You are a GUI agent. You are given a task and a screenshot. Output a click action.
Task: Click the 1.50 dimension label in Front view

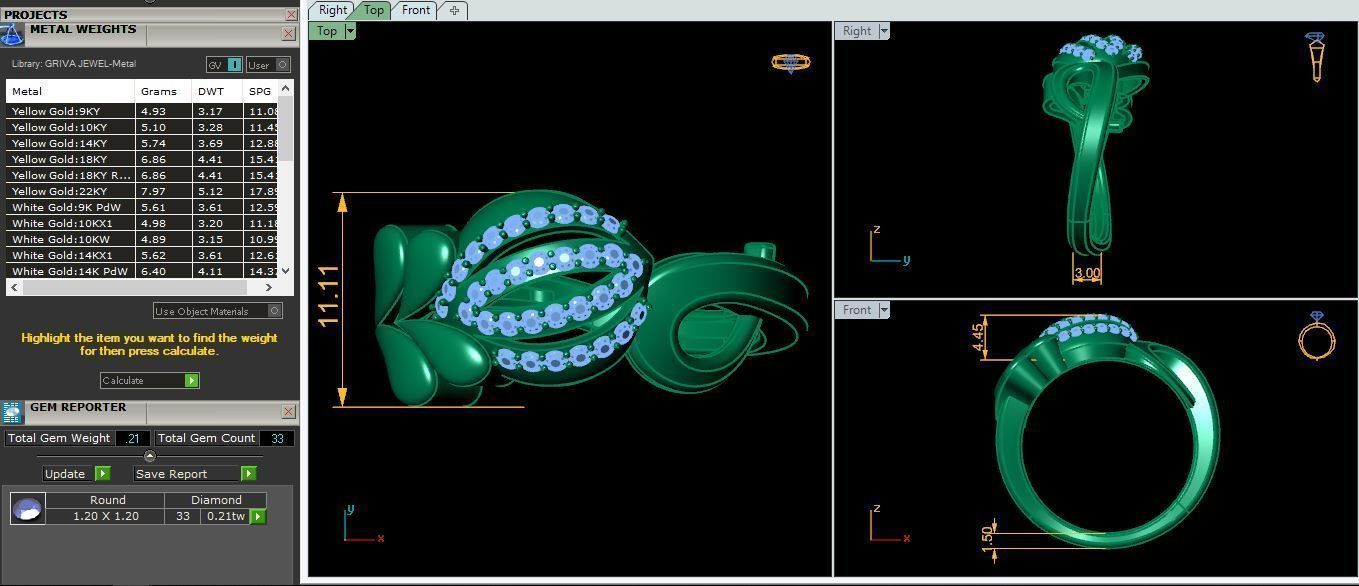pyautogui.click(x=987, y=540)
